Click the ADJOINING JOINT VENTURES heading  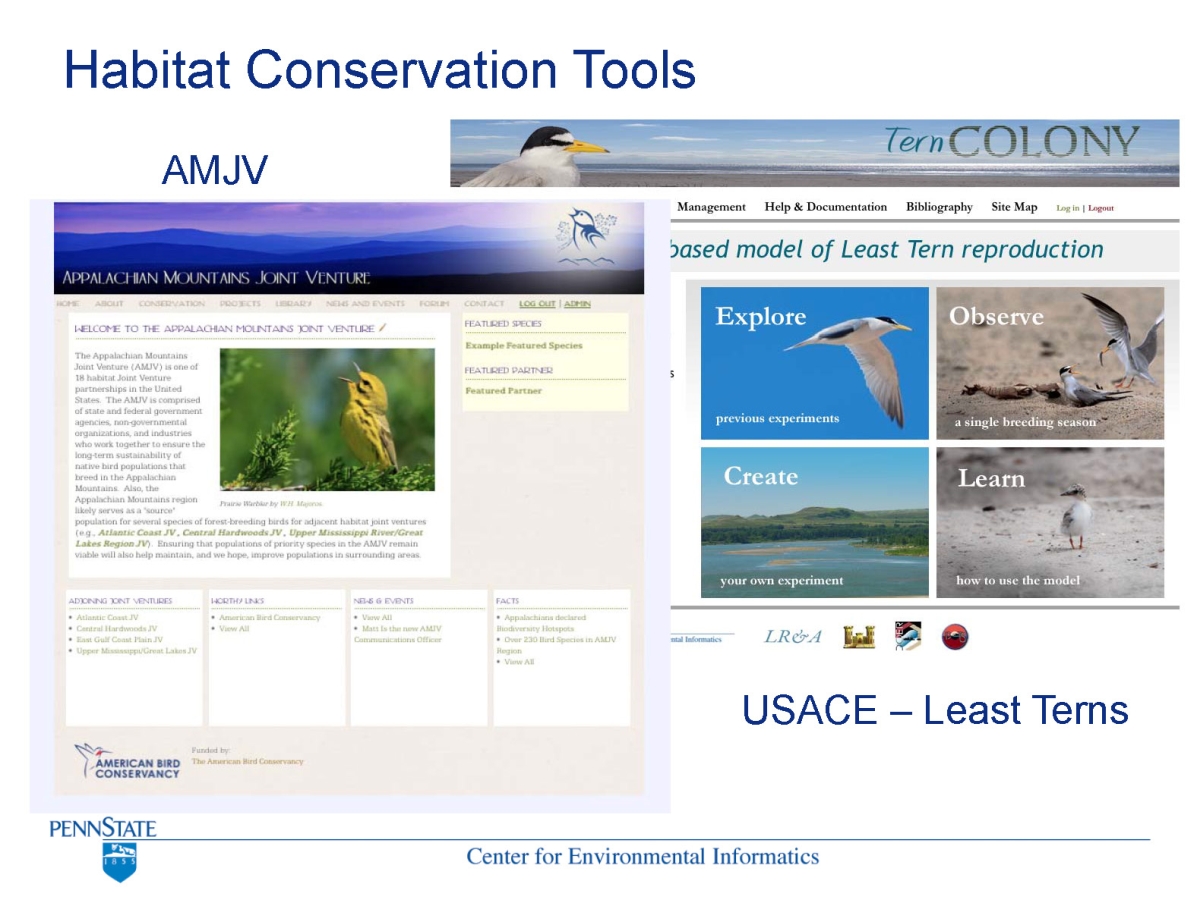coord(120,601)
